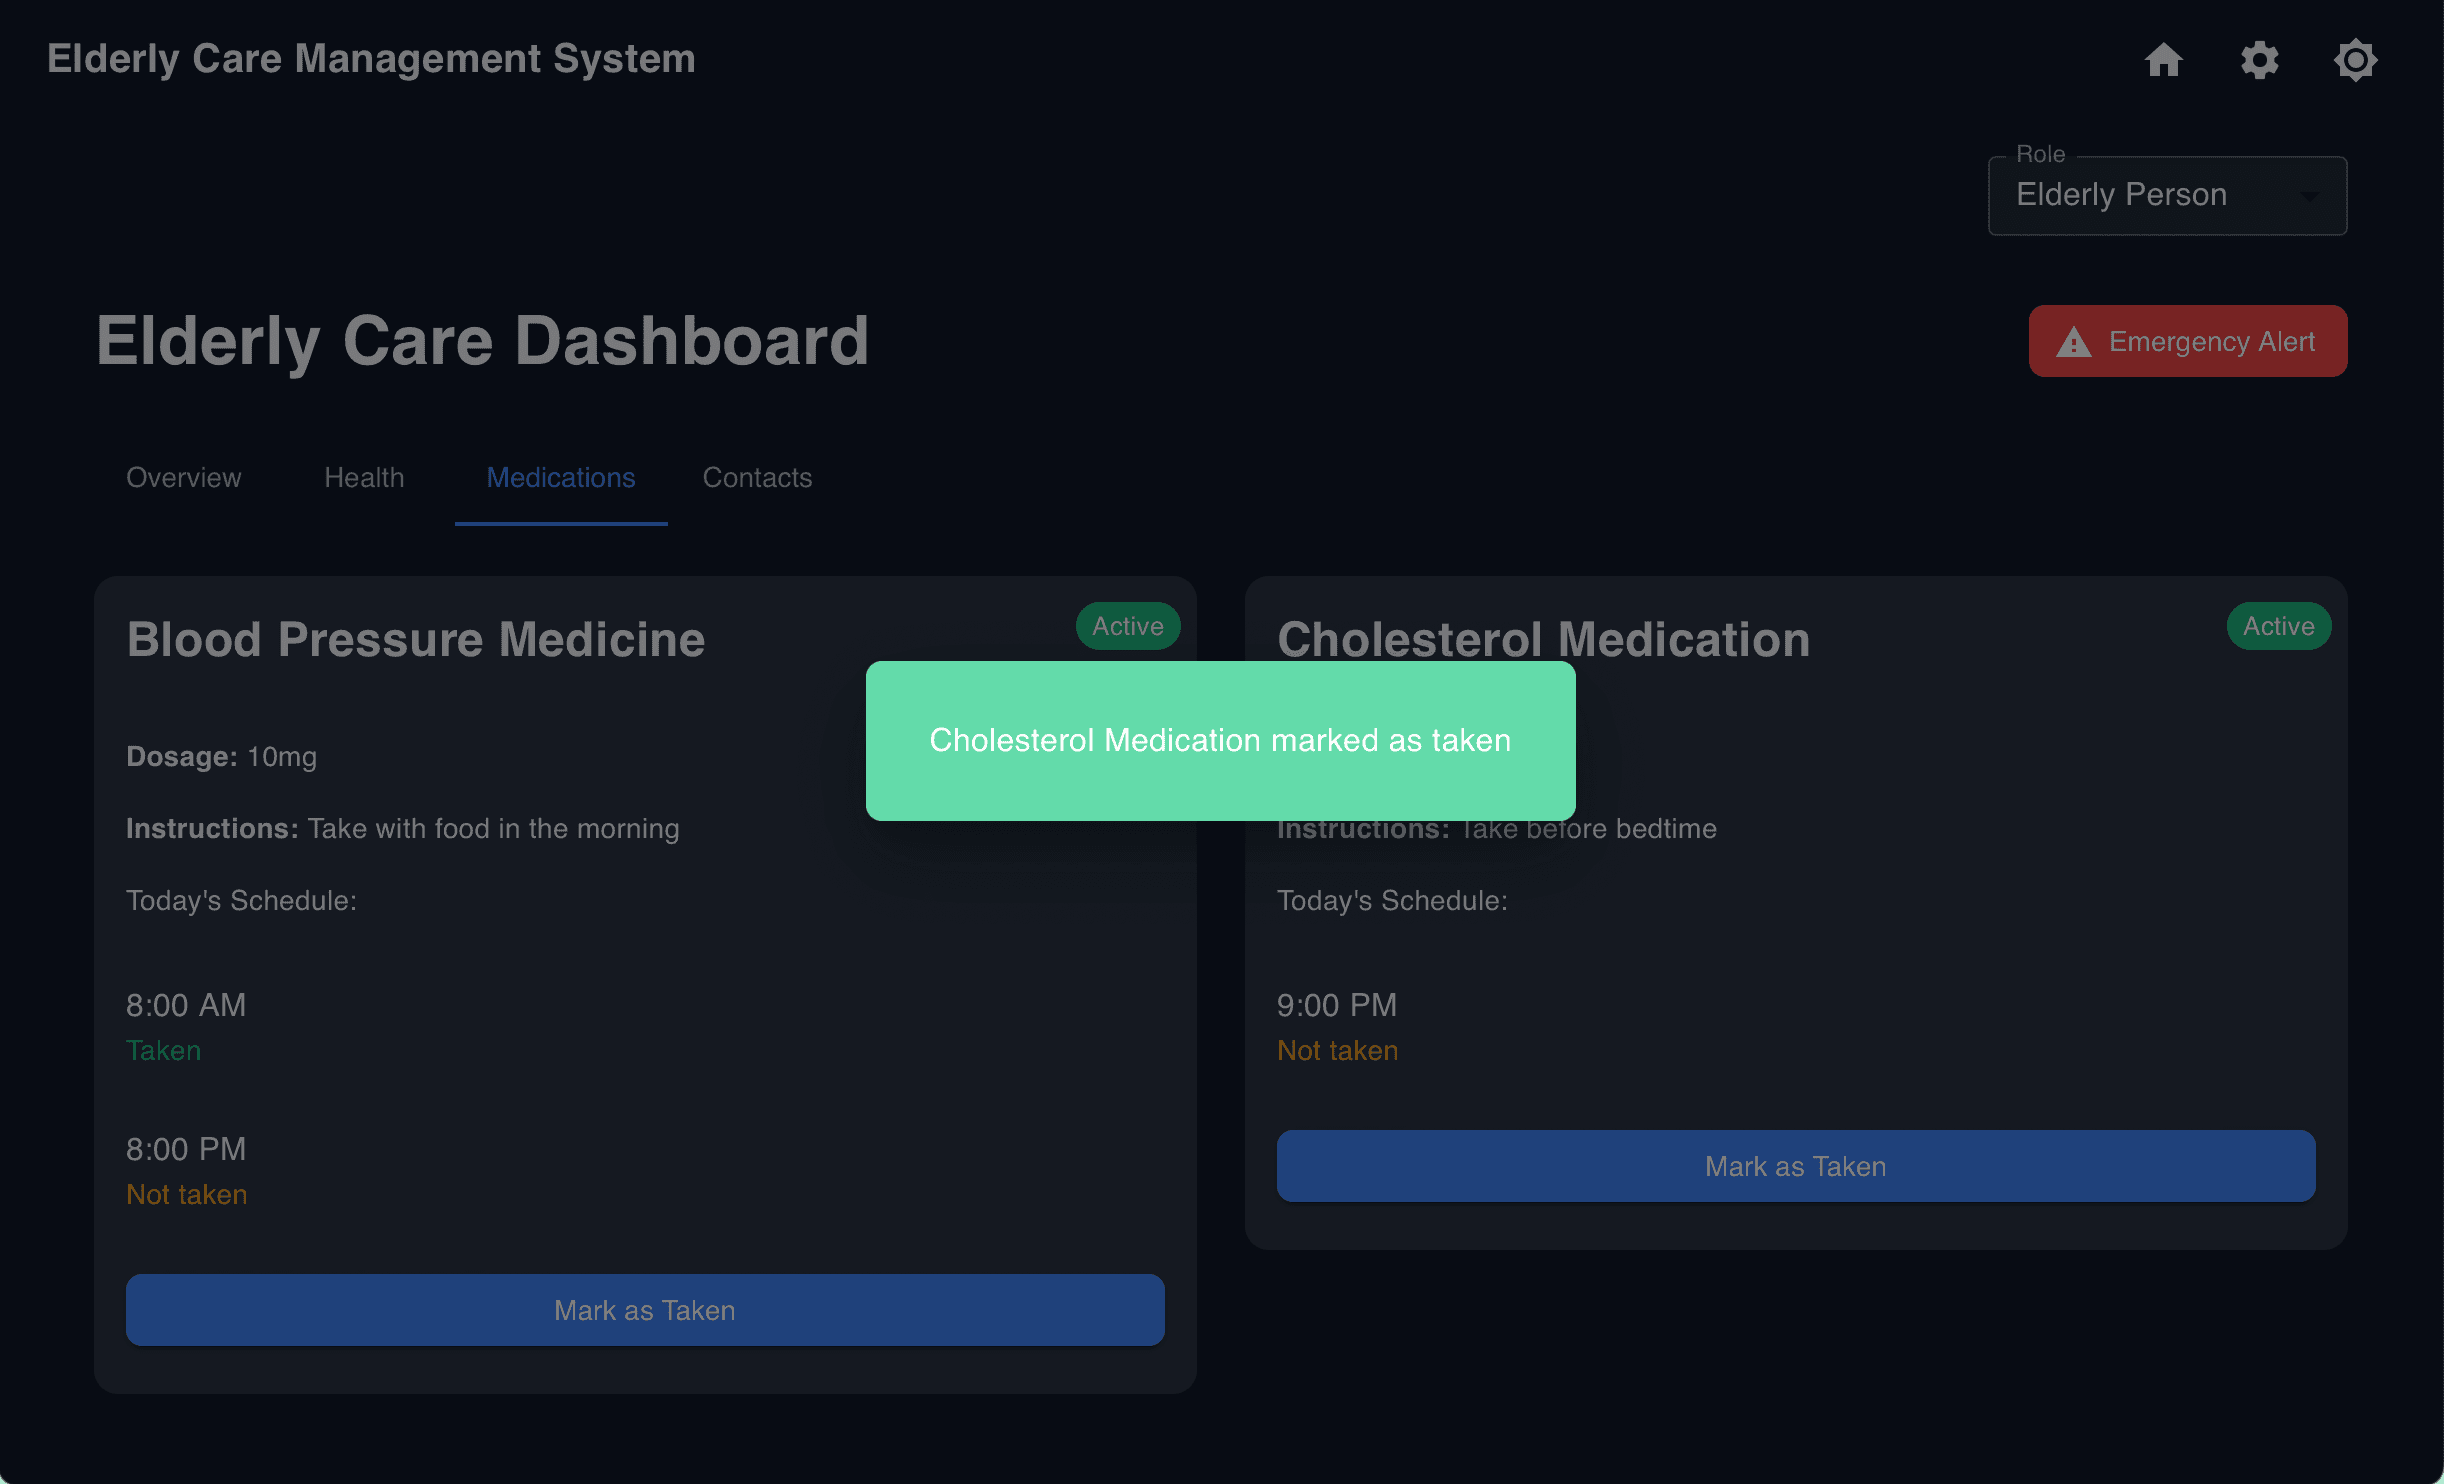Click Active badge on Cholesterol Medication
Viewport: 2444px width, 1484px height.
click(2279, 626)
